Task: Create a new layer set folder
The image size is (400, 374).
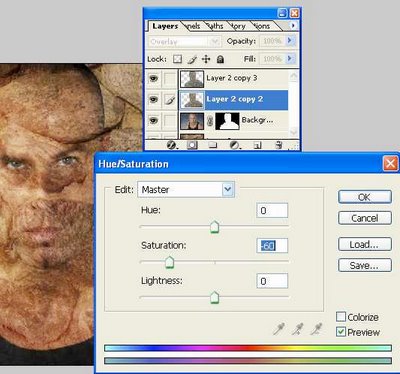Action: (x=213, y=145)
